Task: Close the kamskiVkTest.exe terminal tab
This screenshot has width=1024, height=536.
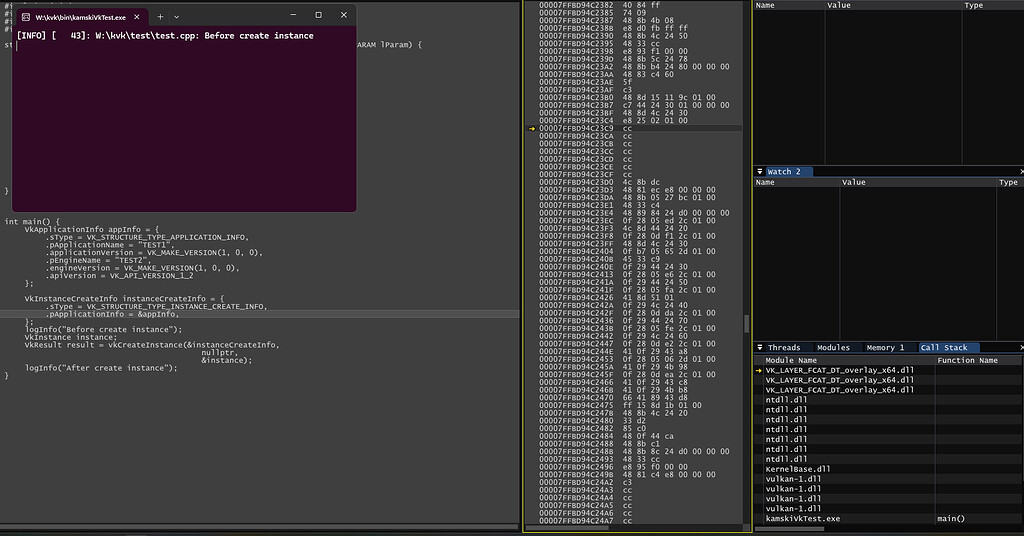Action: [x=136, y=17]
